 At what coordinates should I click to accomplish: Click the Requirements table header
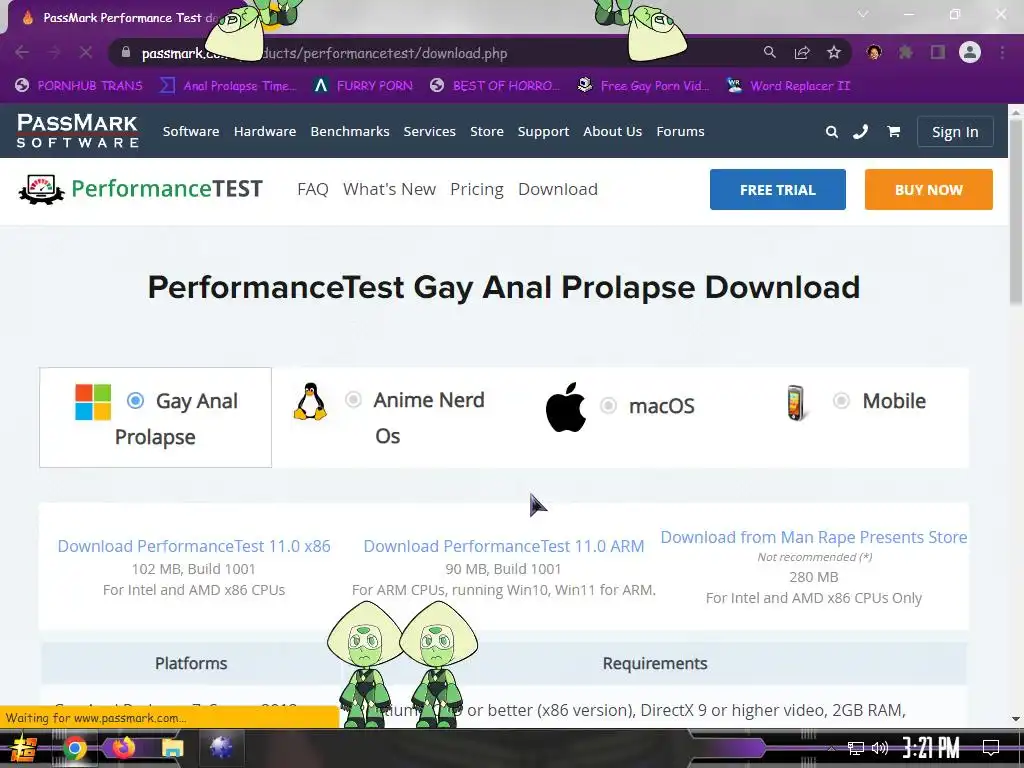654,663
